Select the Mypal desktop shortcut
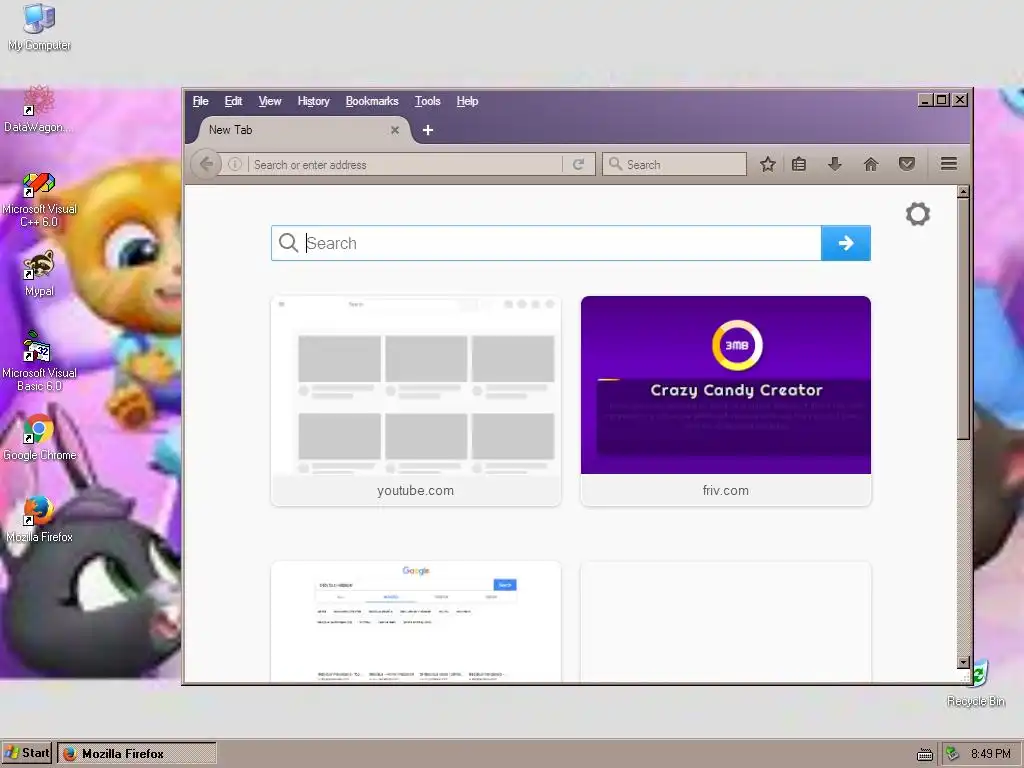Viewport: 1024px width, 768px height. pyautogui.click(x=39, y=273)
